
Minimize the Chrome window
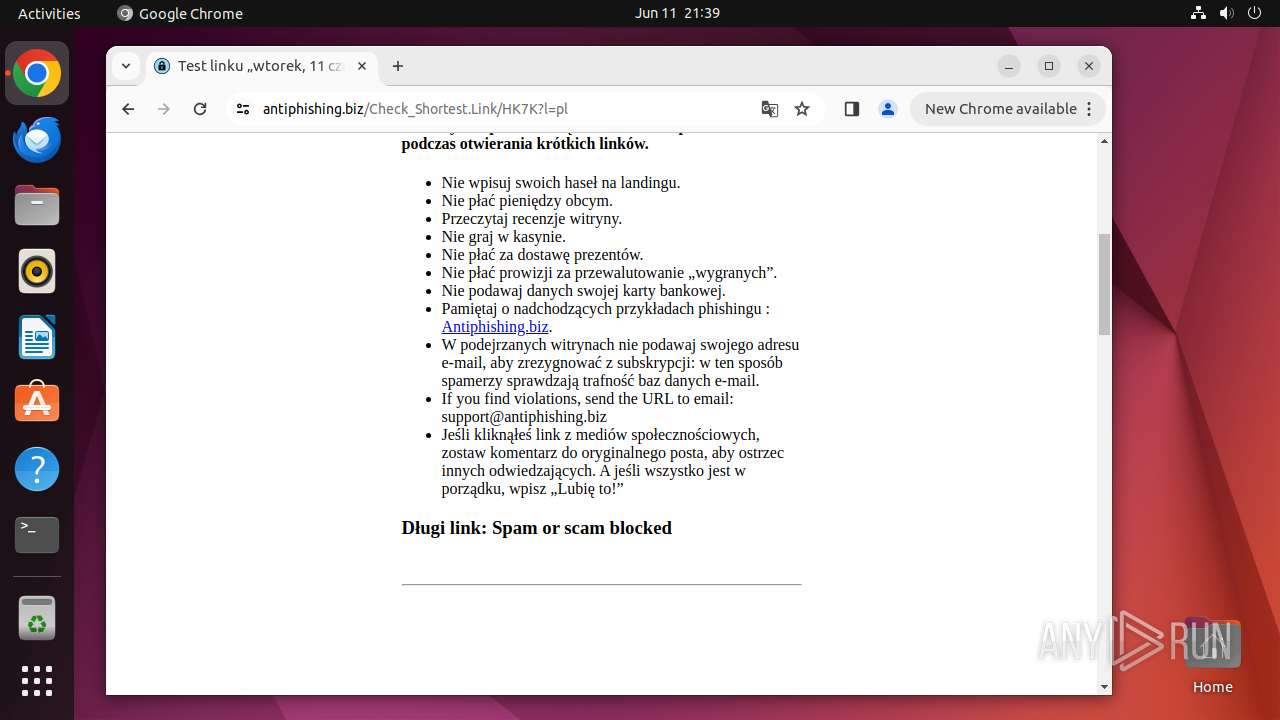1009,66
